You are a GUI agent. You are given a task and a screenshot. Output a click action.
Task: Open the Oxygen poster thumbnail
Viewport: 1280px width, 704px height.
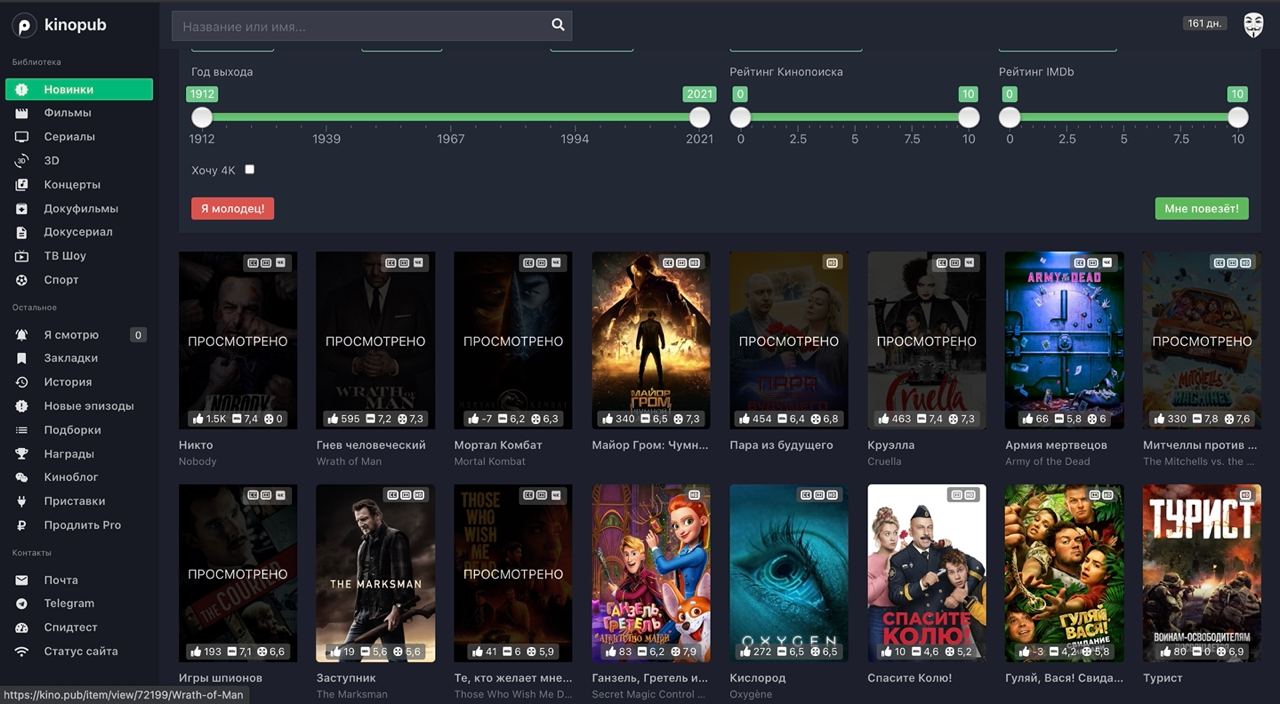pyautogui.click(x=789, y=573)
